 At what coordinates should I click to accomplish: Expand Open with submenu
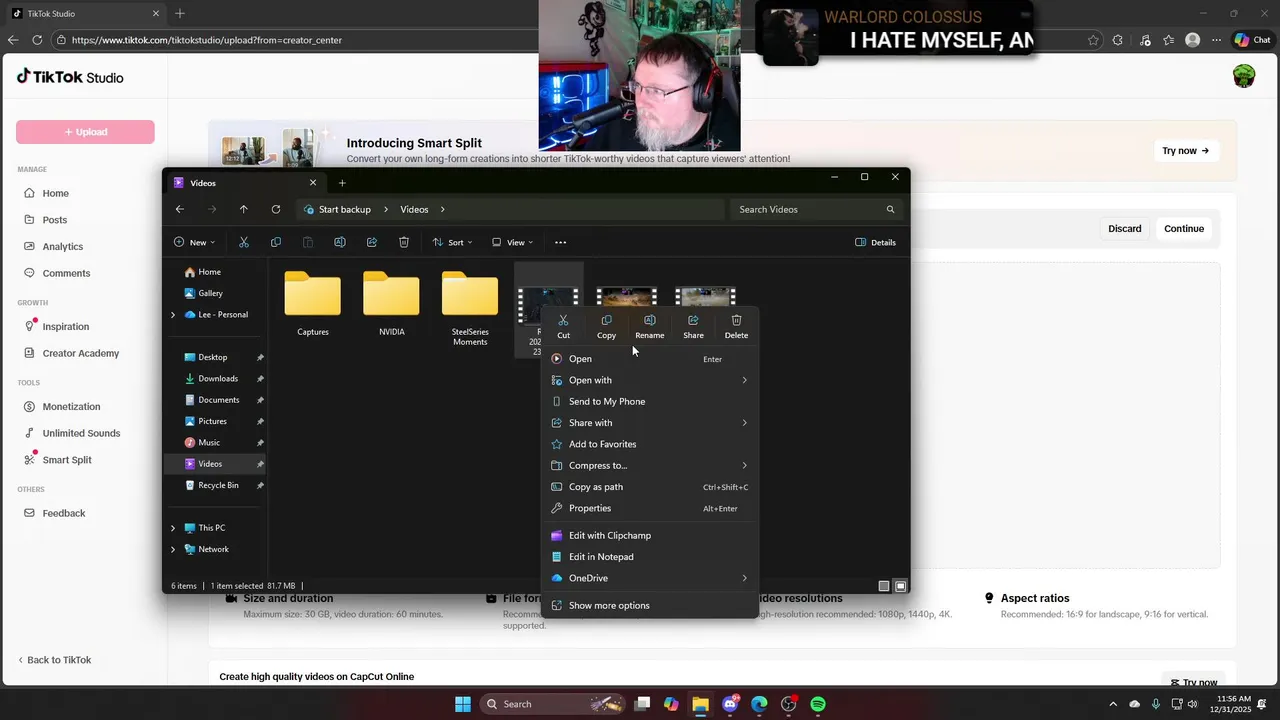[650, 380]
